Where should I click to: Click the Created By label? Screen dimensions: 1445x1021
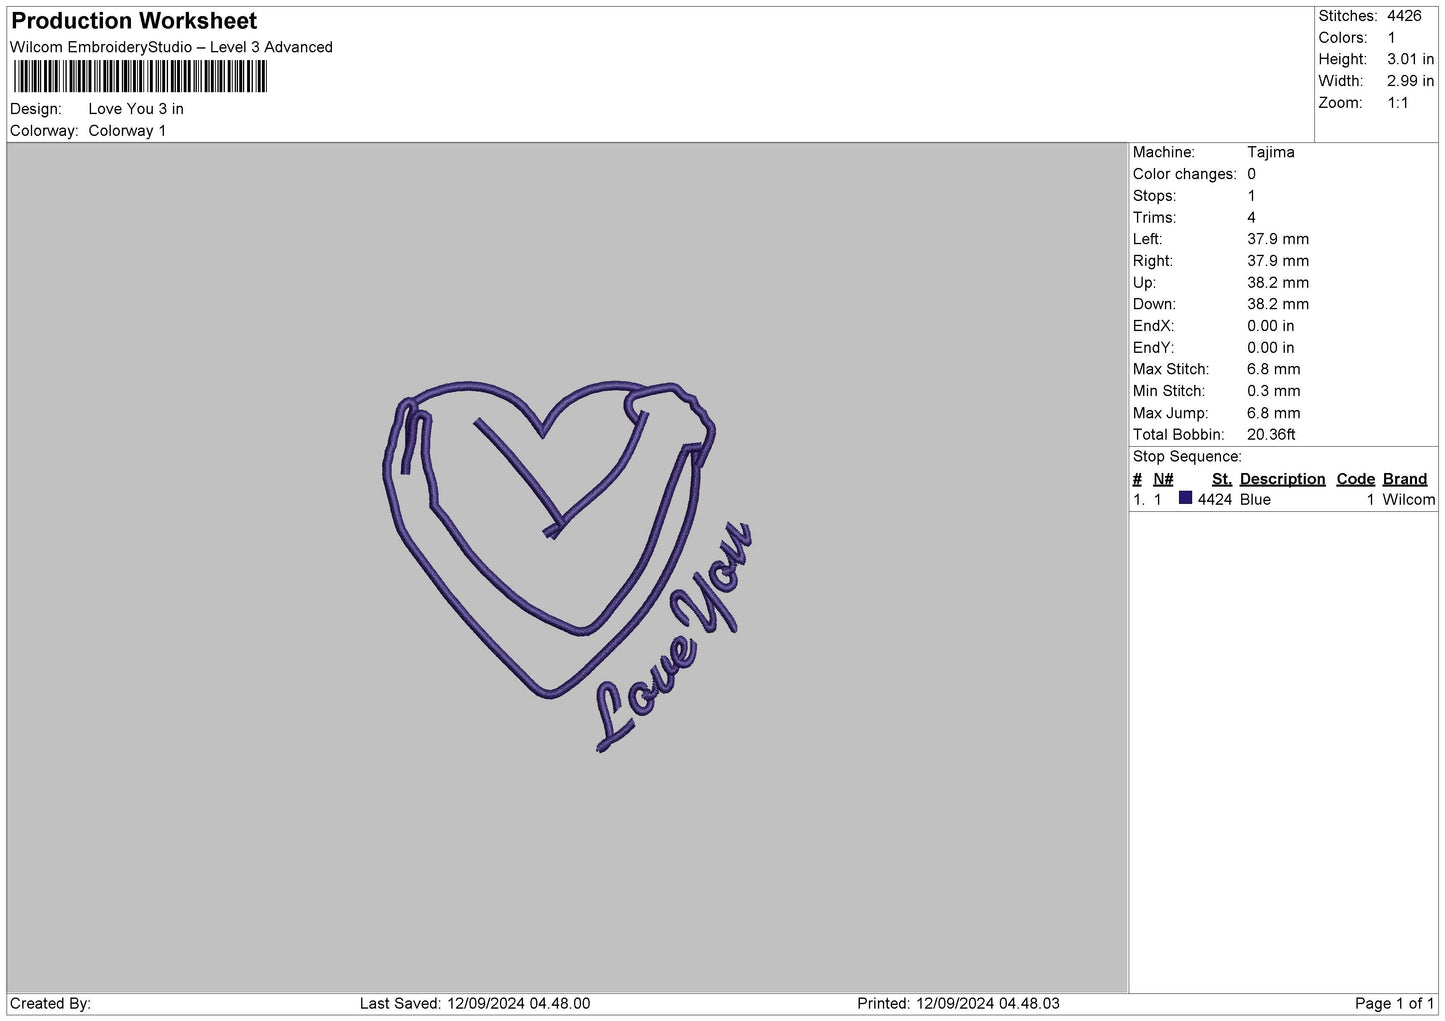tap(50, 1004)
